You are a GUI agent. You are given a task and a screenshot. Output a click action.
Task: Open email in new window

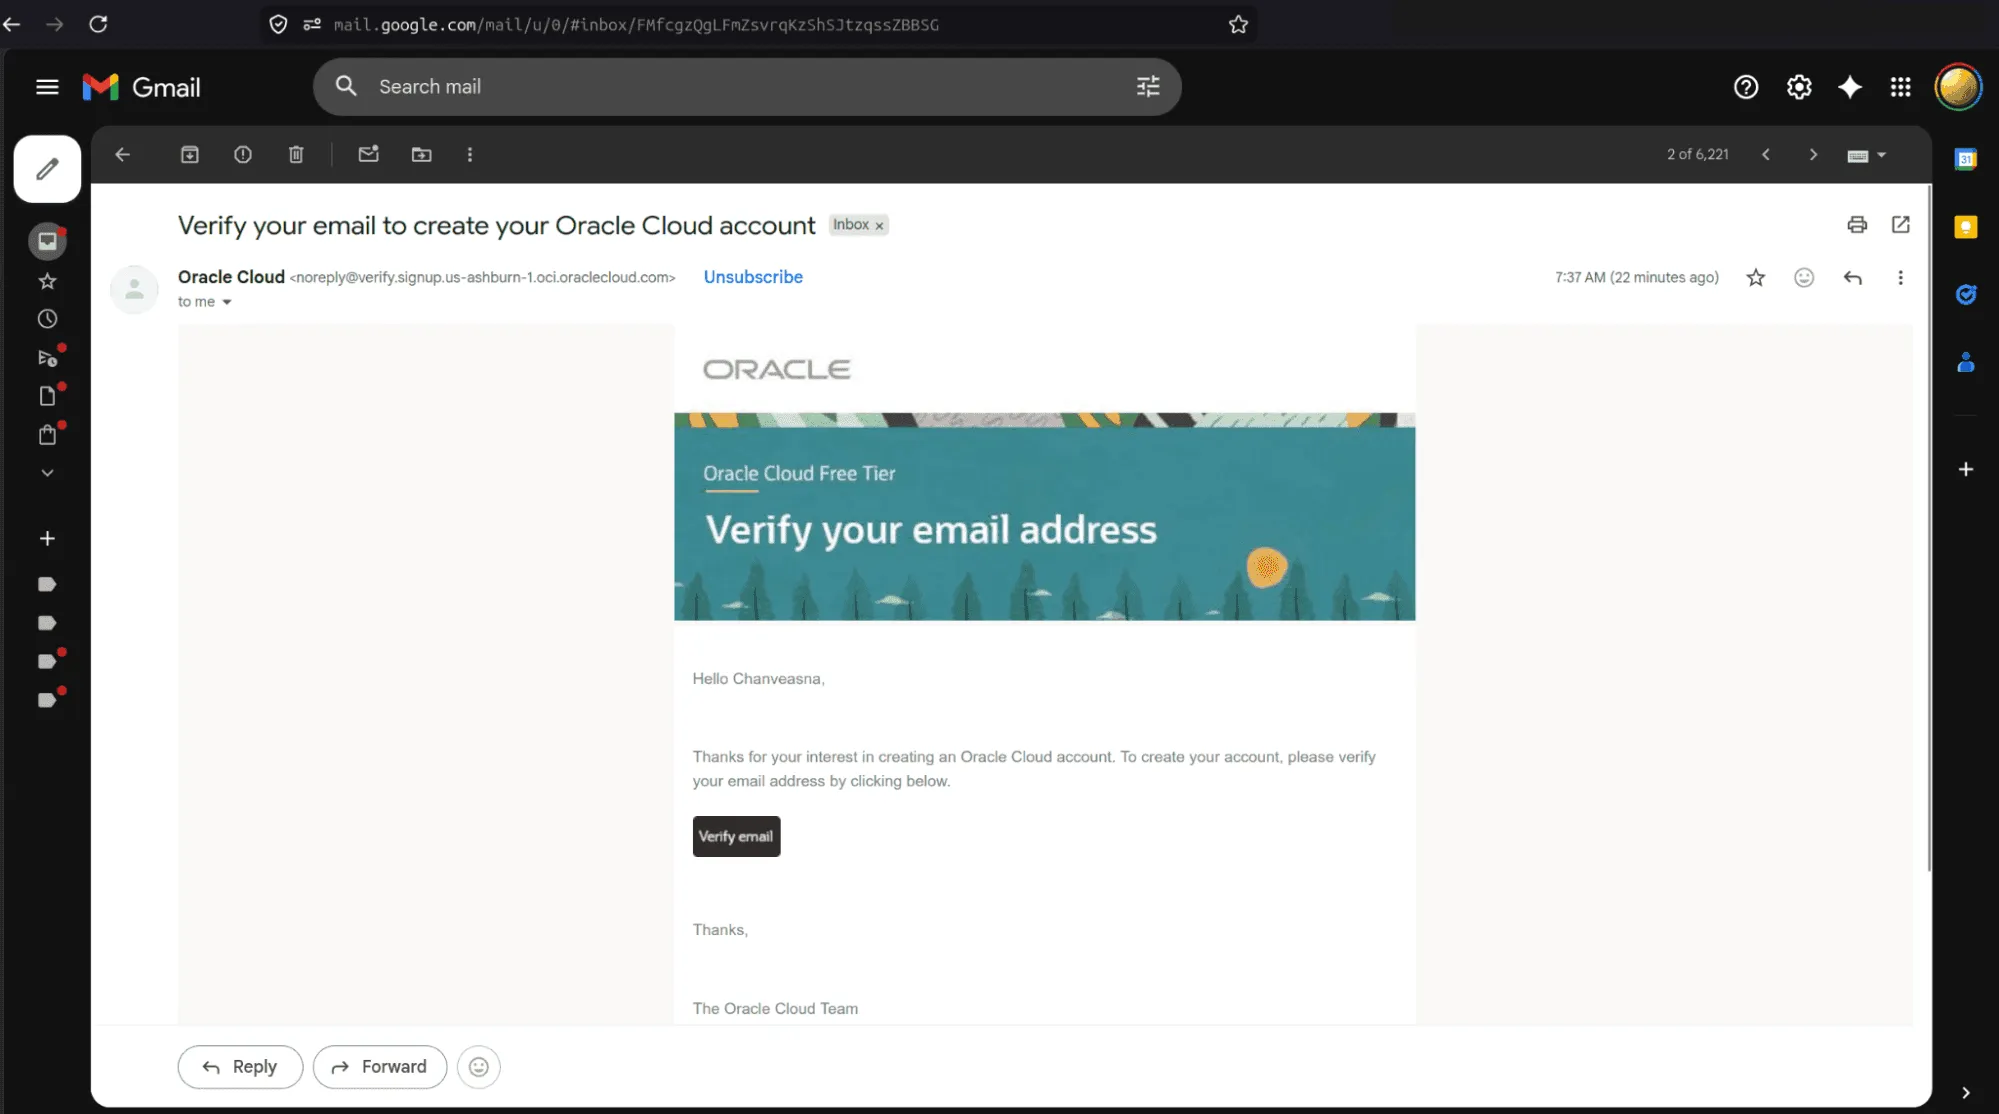[1901, 225]
